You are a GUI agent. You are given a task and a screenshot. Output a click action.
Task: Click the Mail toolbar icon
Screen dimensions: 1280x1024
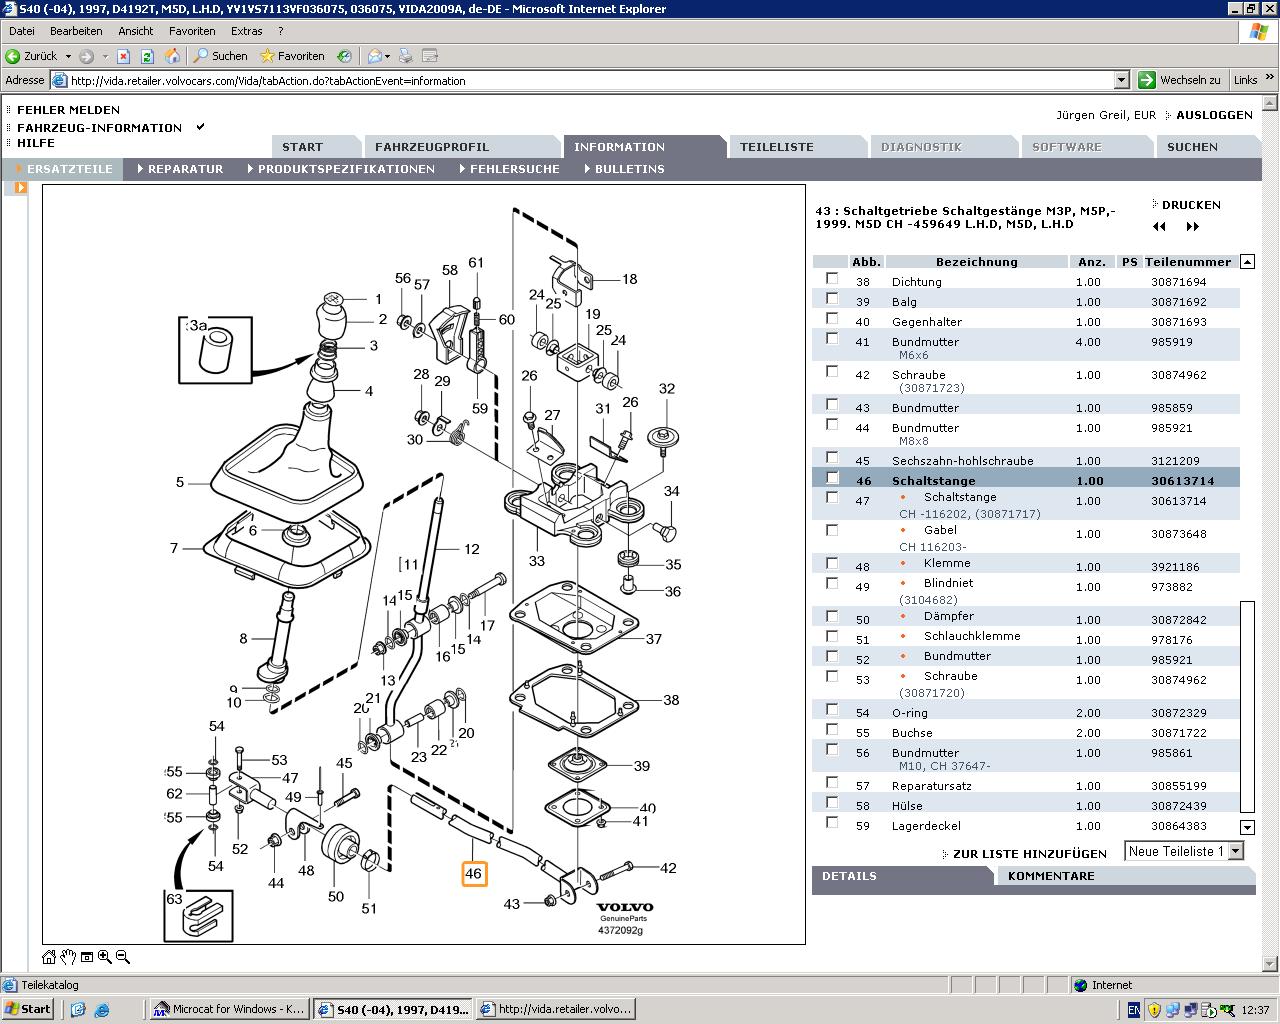pyautogui.click(x=374, y=56)
